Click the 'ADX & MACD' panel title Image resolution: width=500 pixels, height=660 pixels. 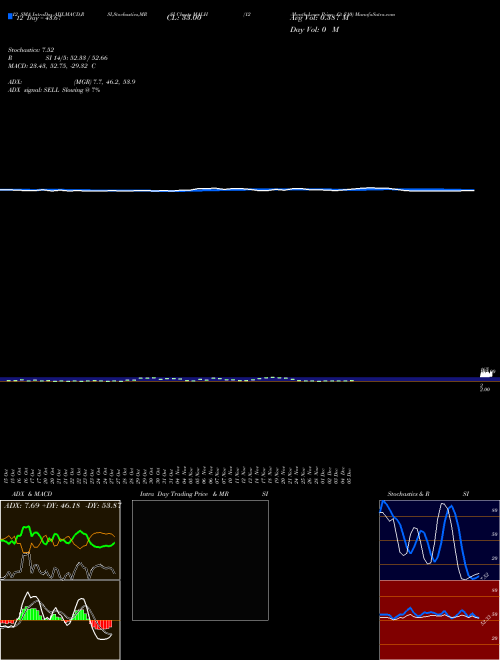tap(32, 494)
